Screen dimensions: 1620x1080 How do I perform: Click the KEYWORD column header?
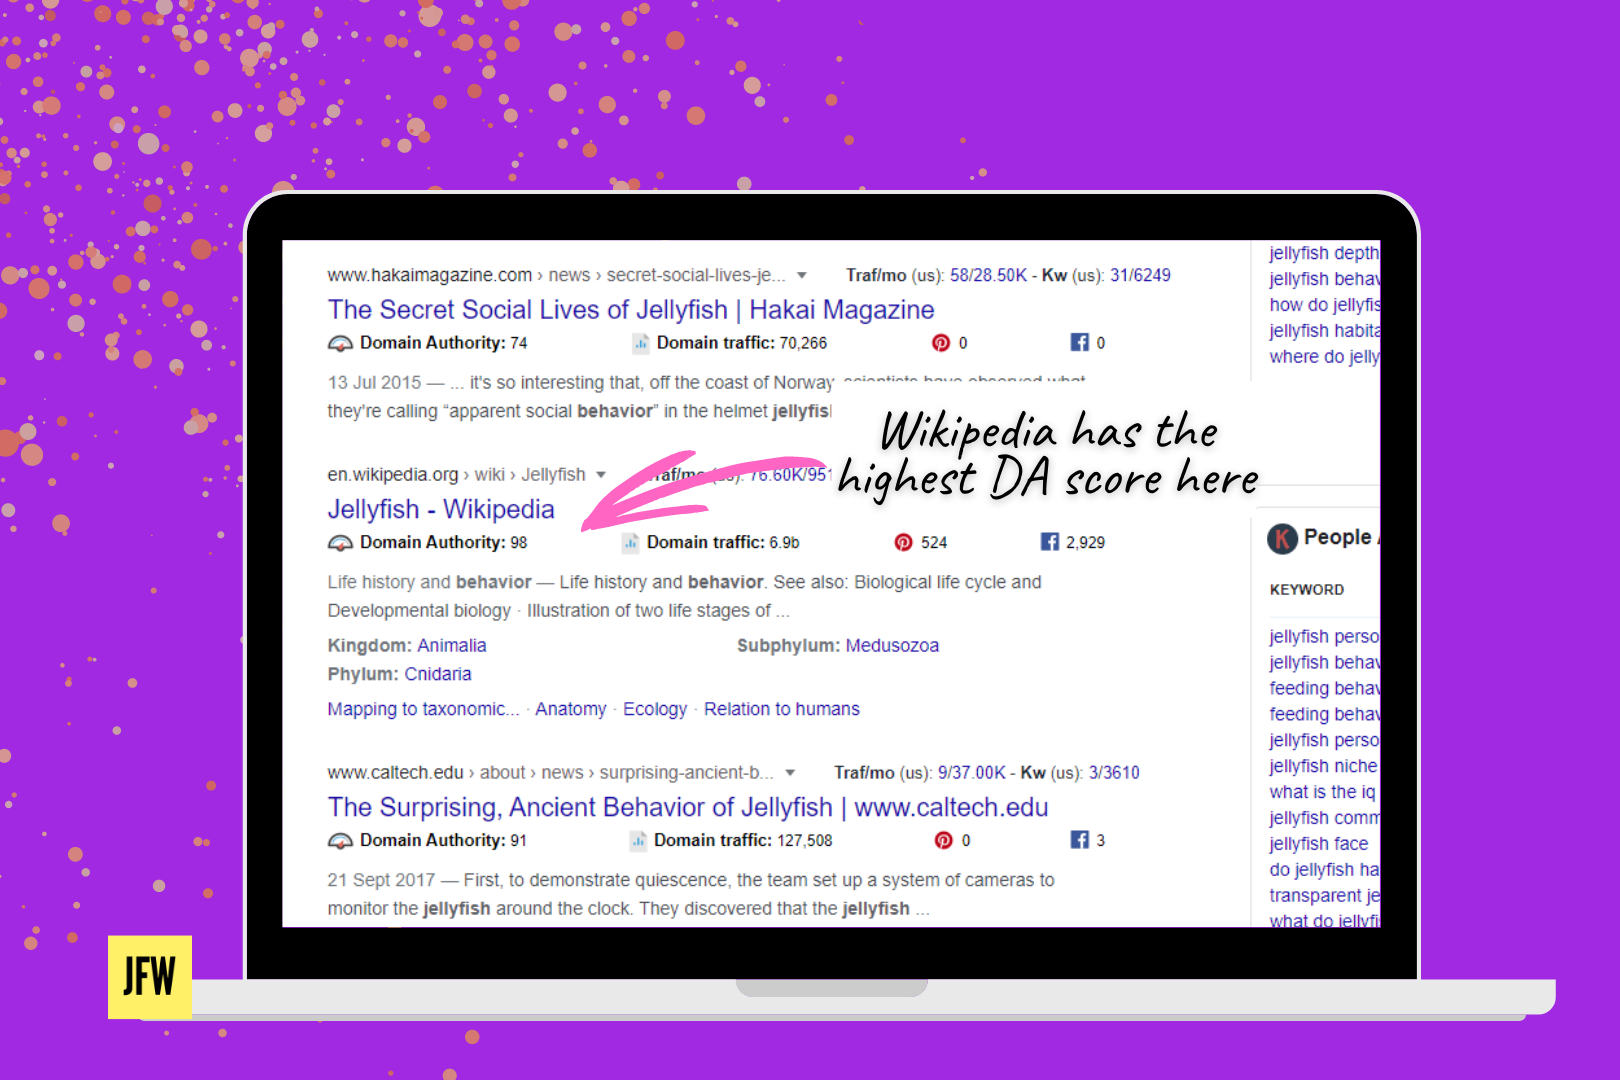1306,590
